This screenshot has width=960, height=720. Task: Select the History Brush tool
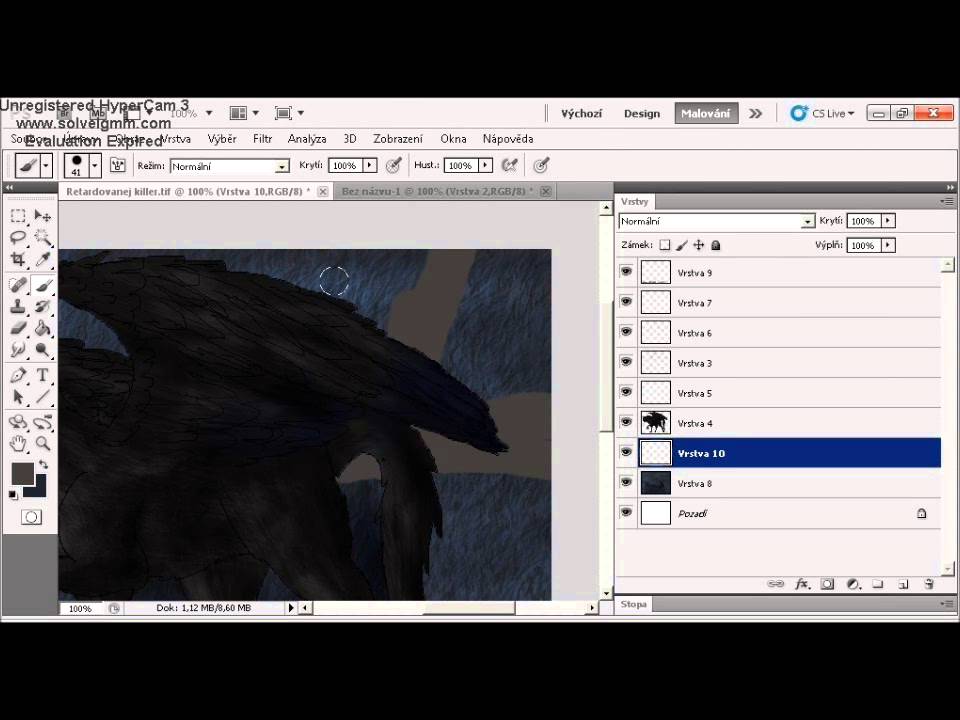pyautogui.click(x=42, y=306)
